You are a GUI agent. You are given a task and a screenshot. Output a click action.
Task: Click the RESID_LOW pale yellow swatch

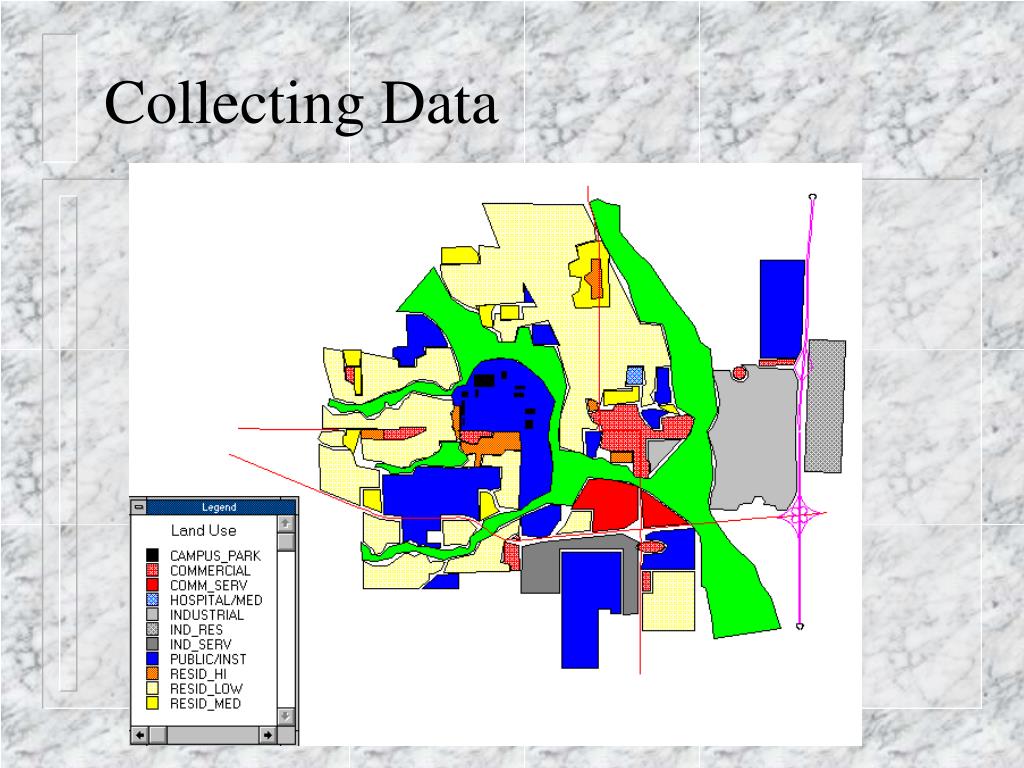click(152, 688)
